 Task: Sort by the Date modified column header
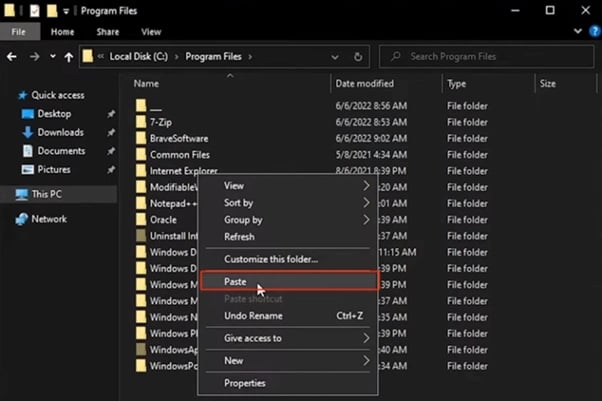[364, 84]
